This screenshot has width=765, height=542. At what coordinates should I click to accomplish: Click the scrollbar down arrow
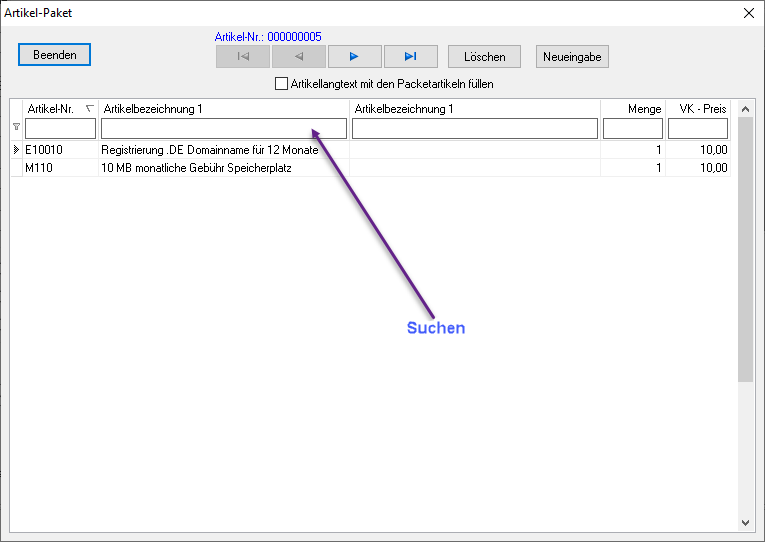[745, 522]
